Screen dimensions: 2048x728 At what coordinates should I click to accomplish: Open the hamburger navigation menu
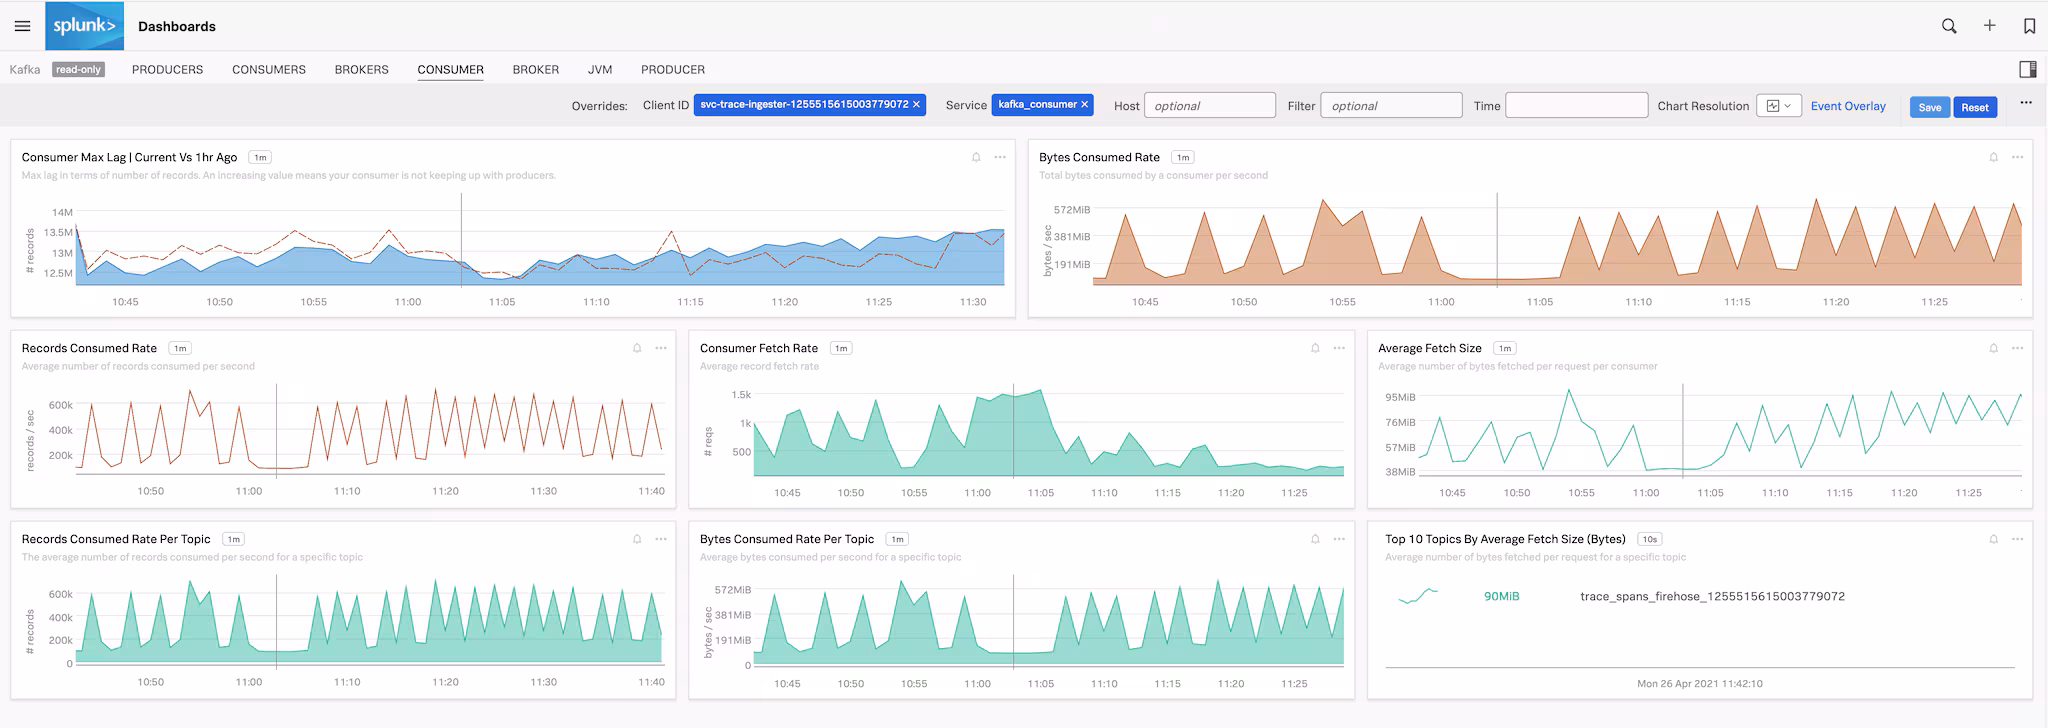point(22,26)
